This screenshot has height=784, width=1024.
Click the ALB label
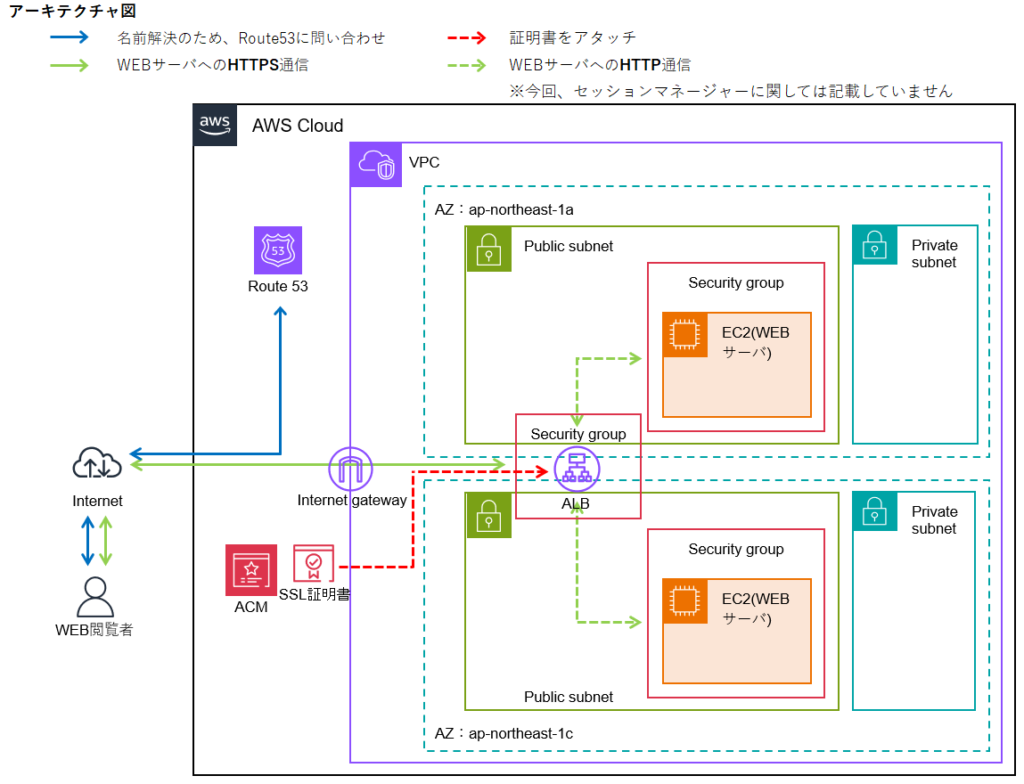click(x=575, y=504)
